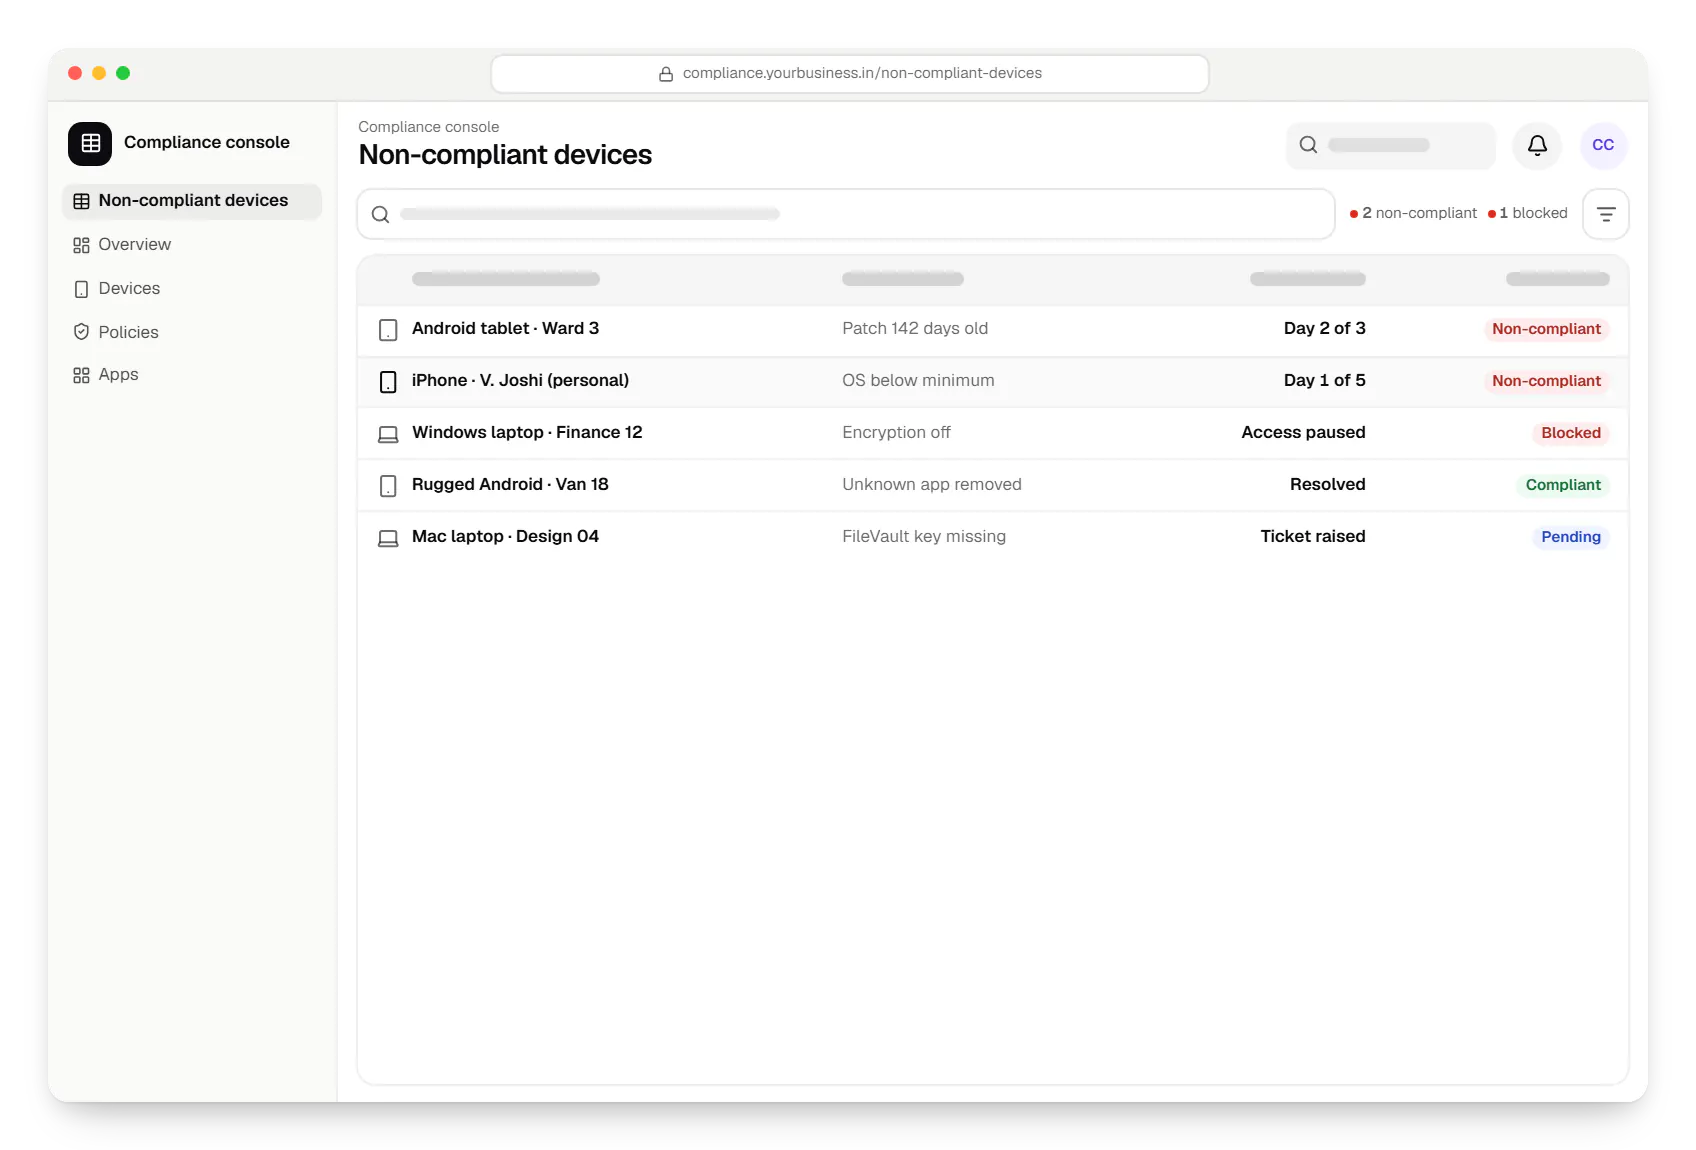Click the Pending status badge

[x=1571, y=537]
